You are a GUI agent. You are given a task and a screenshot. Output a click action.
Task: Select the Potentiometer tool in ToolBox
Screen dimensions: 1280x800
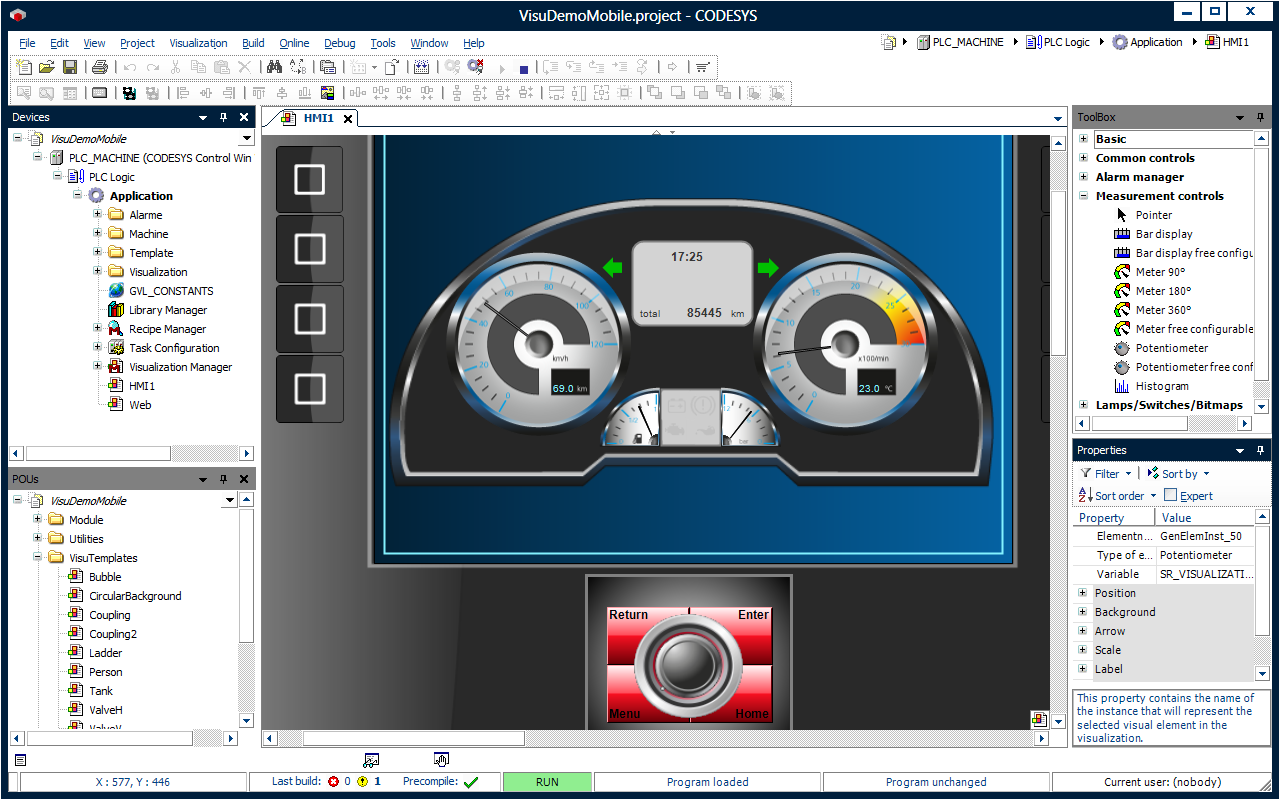tap(1171, 348)
